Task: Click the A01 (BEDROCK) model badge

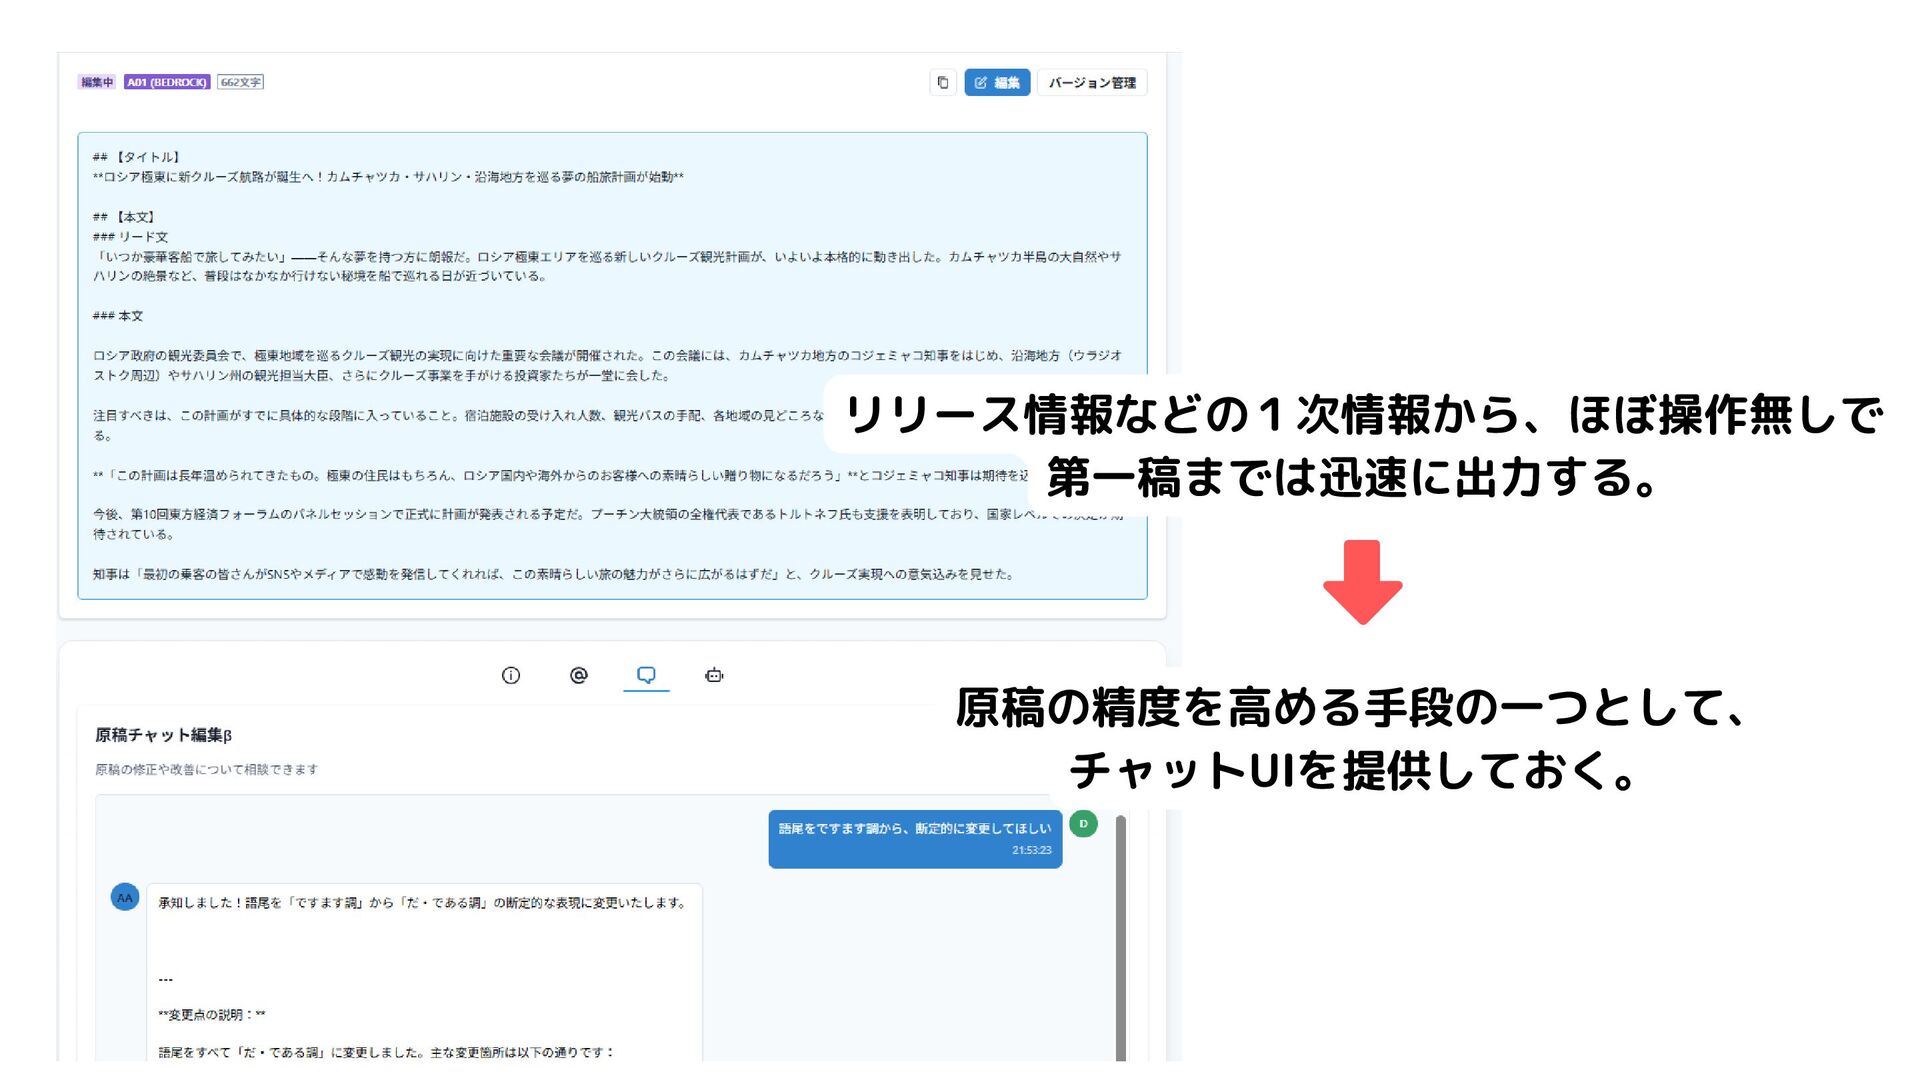Action: point(167,82)
